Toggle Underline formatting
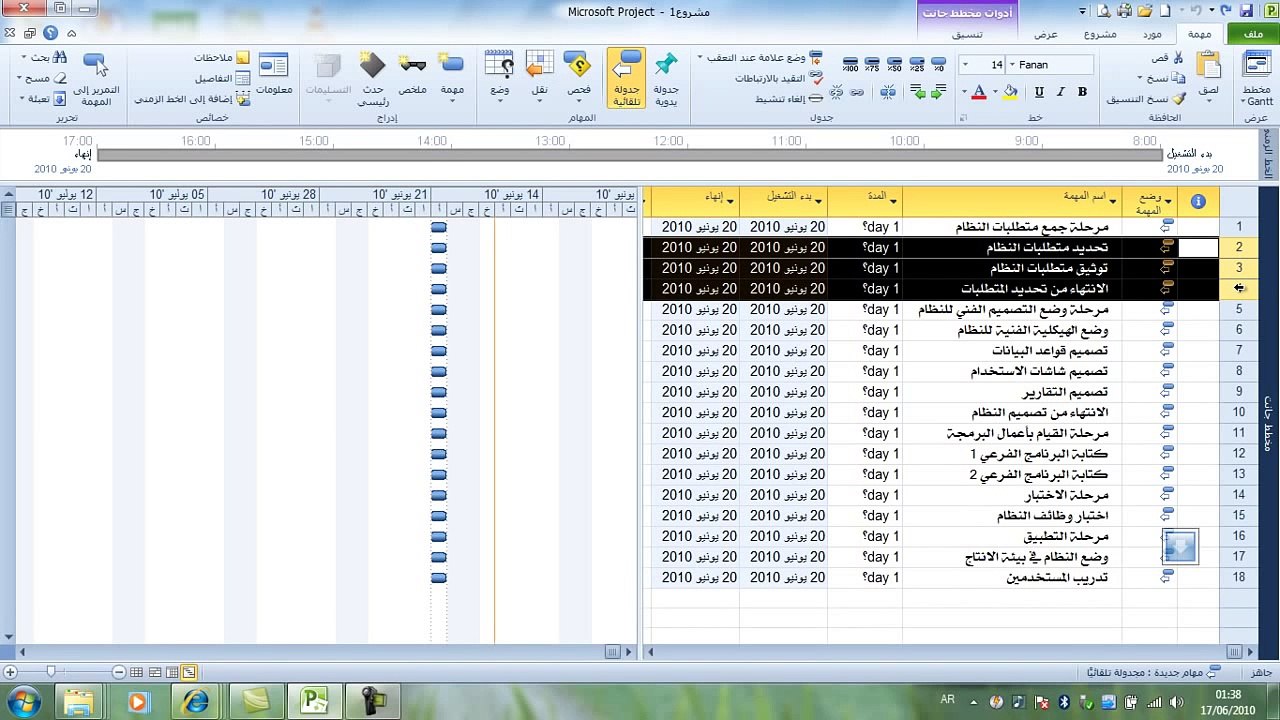1280x720 pixels. click(1039, 92)
